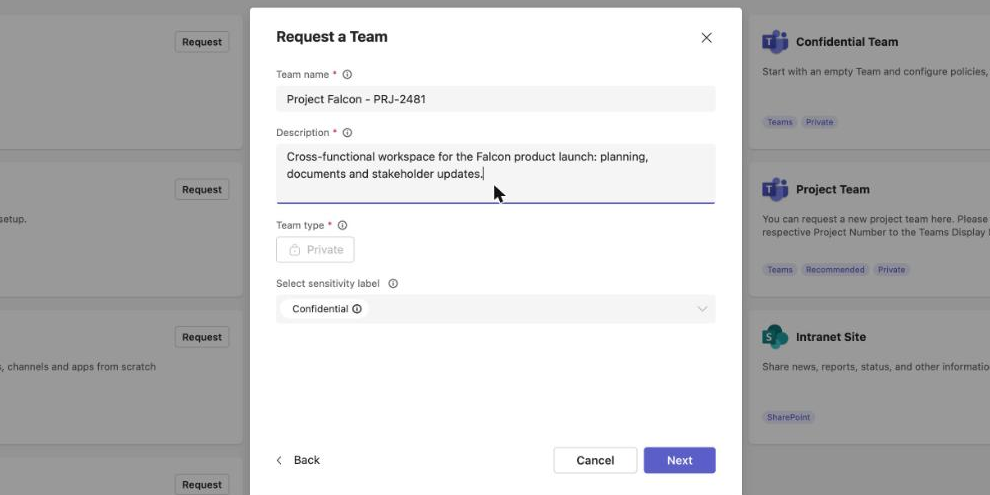Click the SharePoint icon for Intranet Site

tap(775, 337)
